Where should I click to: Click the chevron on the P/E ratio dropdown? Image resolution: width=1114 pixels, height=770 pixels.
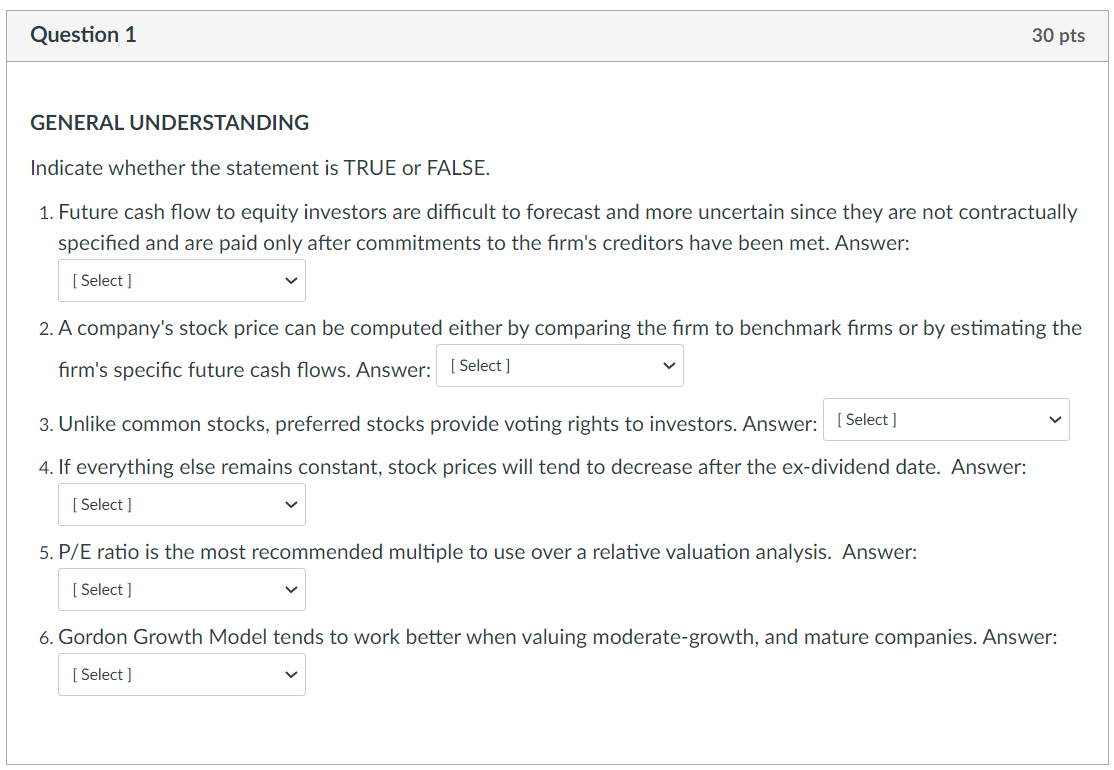click(x=291, y=589)
